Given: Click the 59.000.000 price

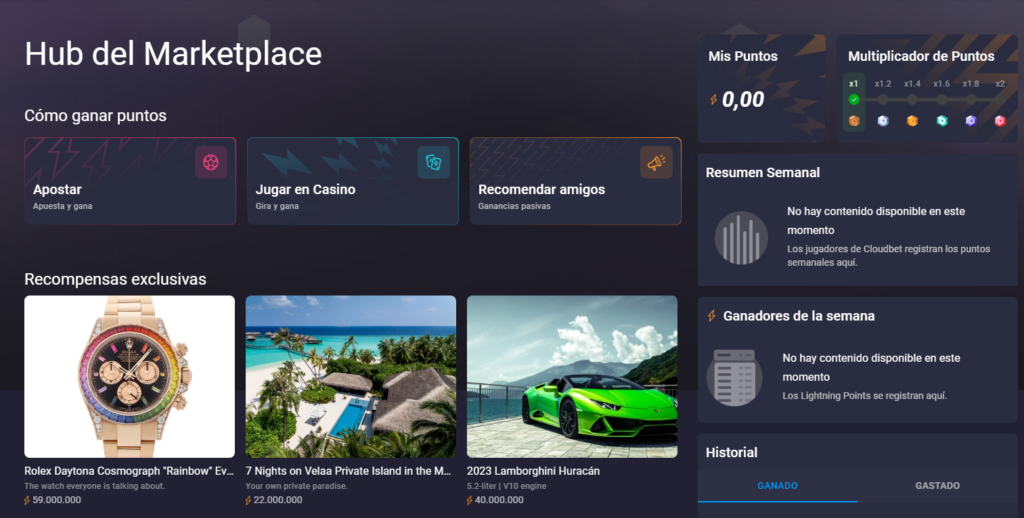Looking at the screenshot, I should [57, 500].
